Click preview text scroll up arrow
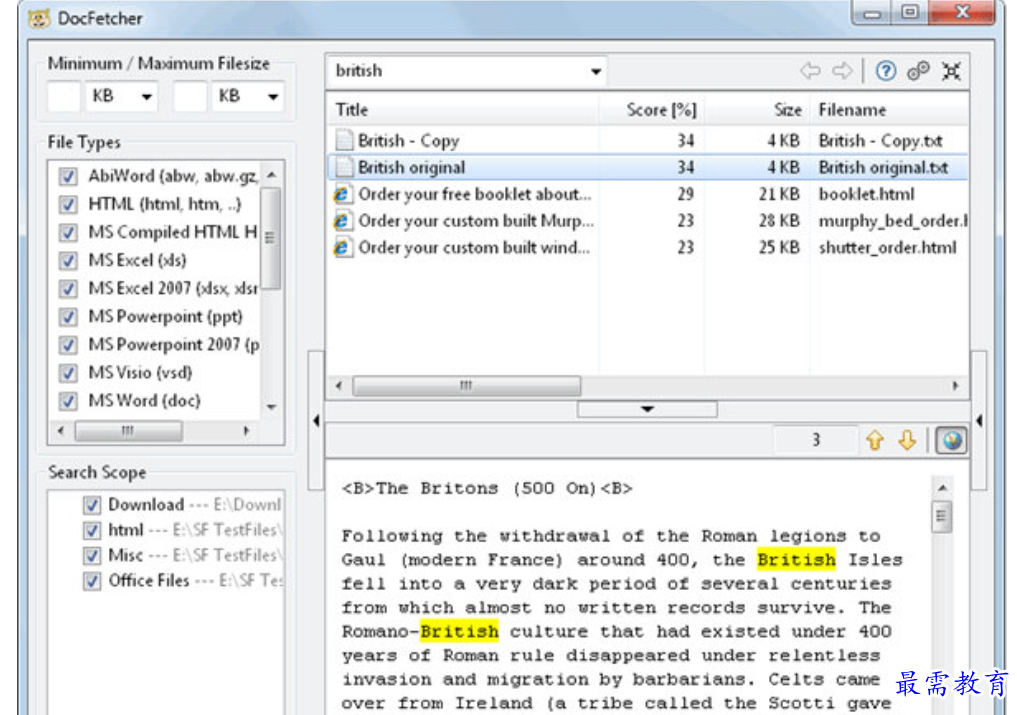 942,487
